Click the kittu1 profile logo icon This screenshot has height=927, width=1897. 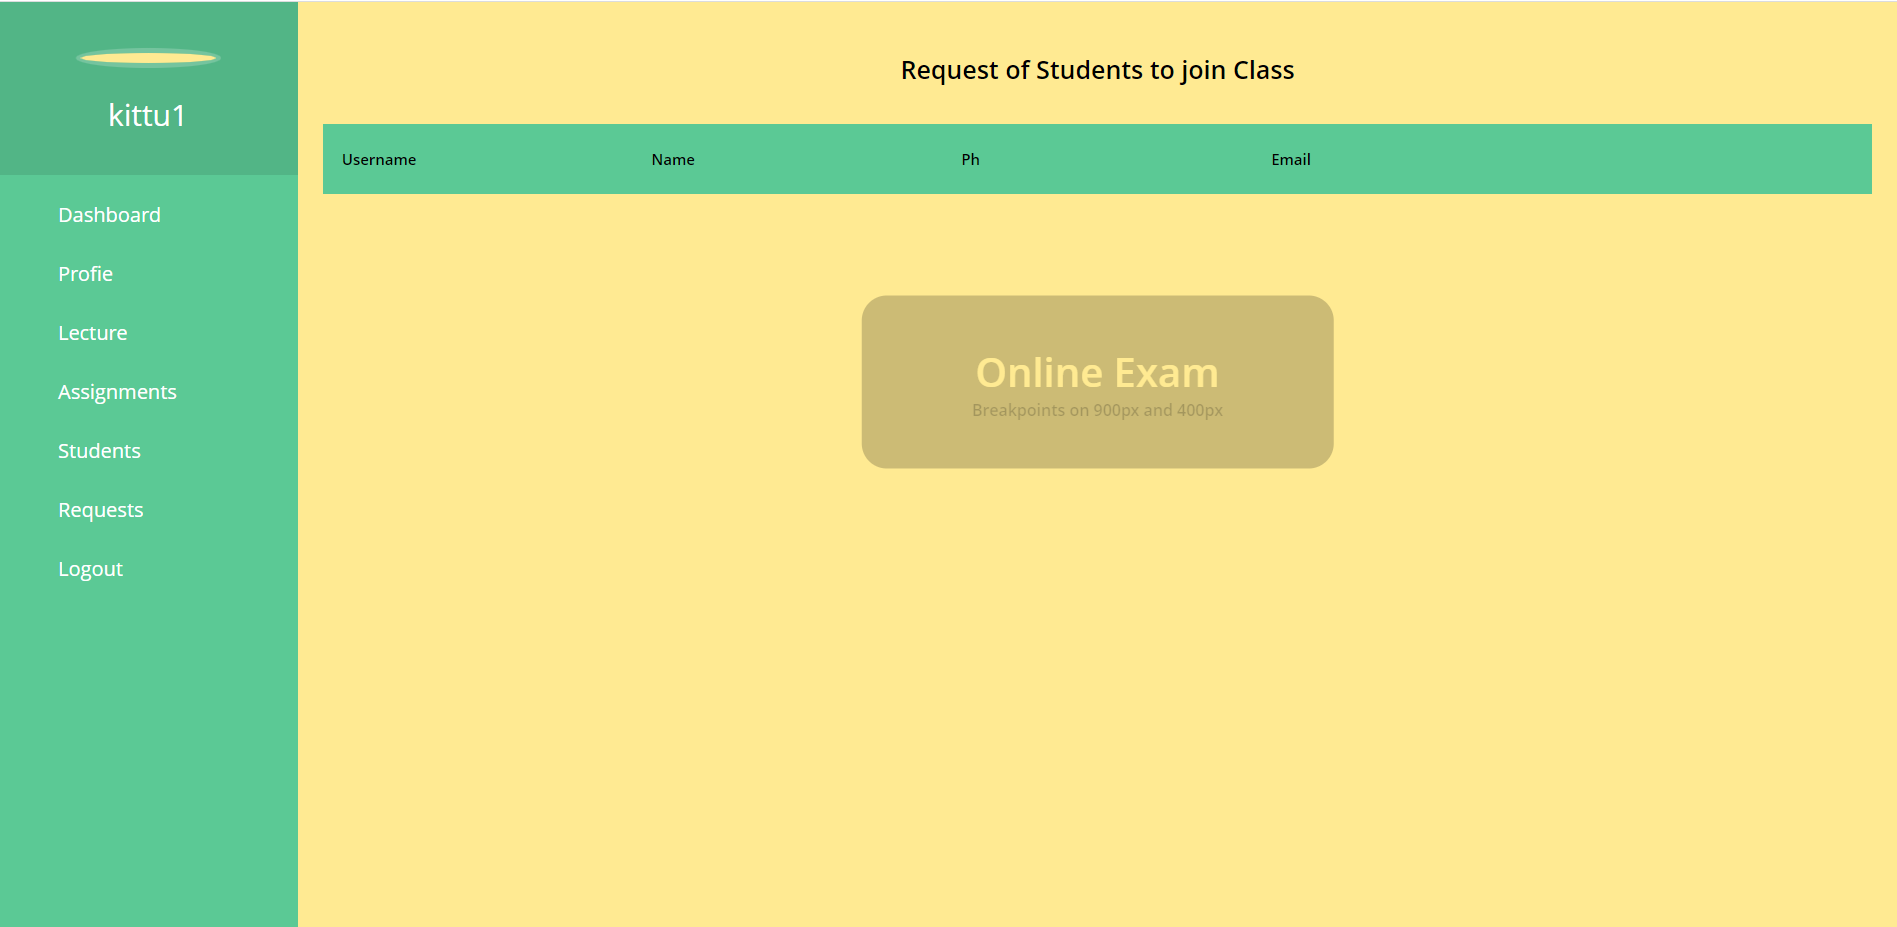[148, 58]
